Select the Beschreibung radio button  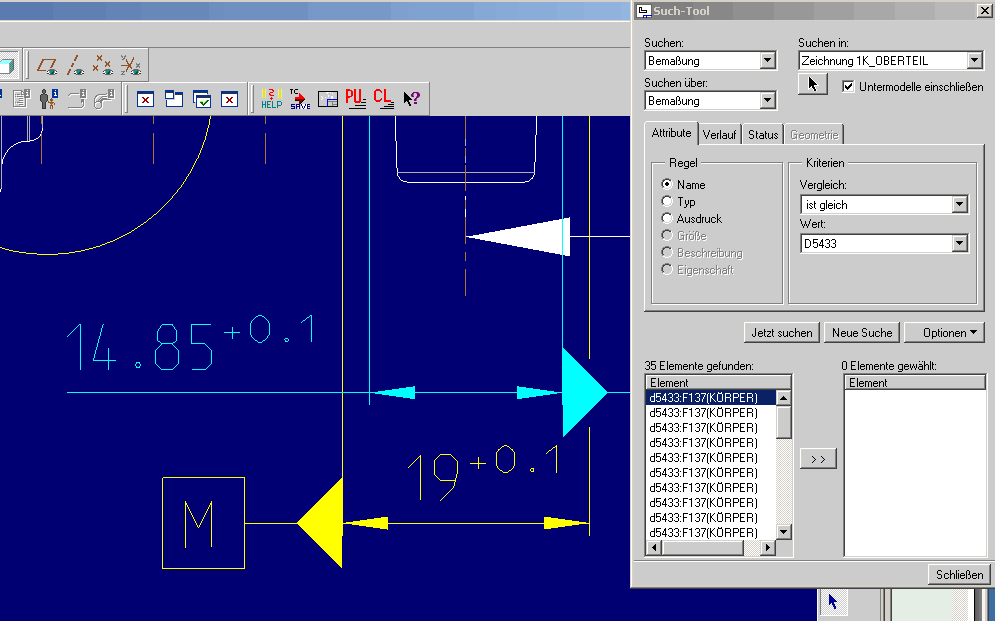(666, 252)
